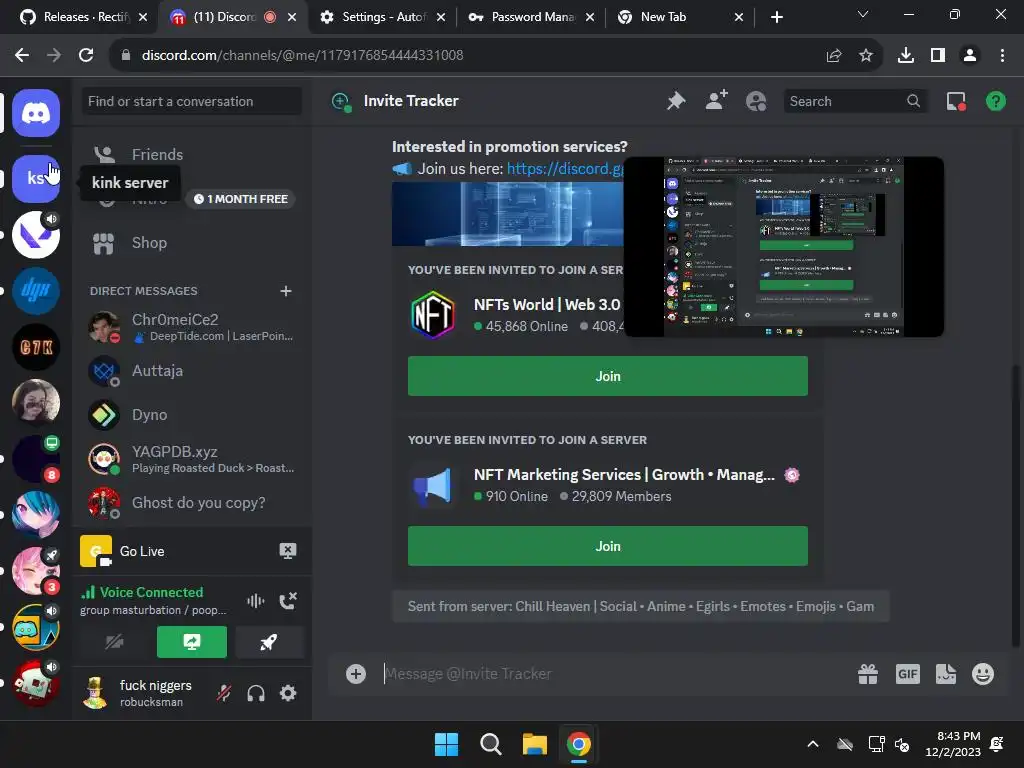Click the stream preview popout thumbnail
Viewport: 1024px width, 768px height.
point(784,247)
